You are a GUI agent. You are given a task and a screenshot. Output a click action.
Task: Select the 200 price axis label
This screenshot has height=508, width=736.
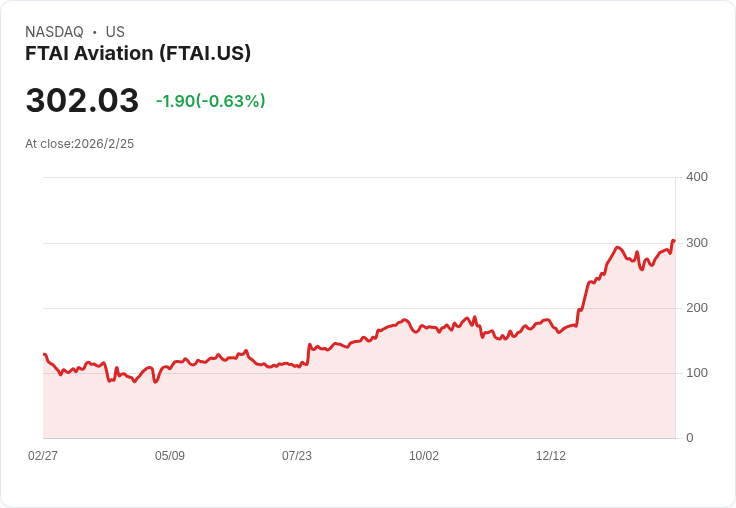click(697, 308)
